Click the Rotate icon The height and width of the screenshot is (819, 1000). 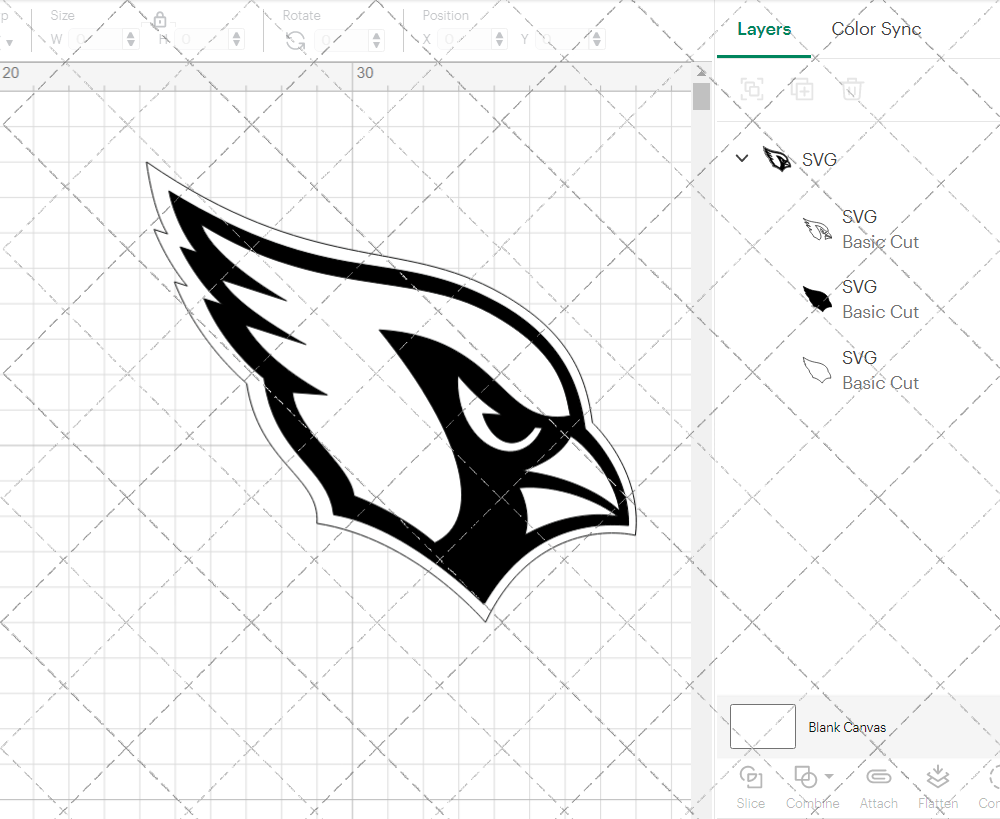point(295,40)
